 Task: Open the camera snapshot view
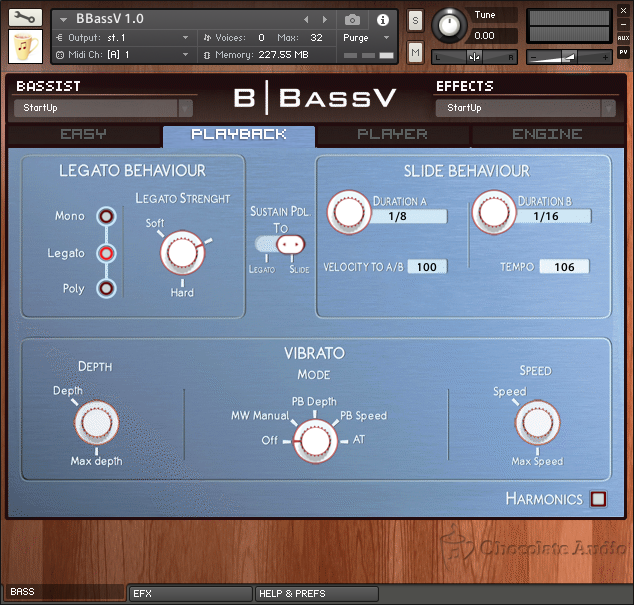click(352, 19)
